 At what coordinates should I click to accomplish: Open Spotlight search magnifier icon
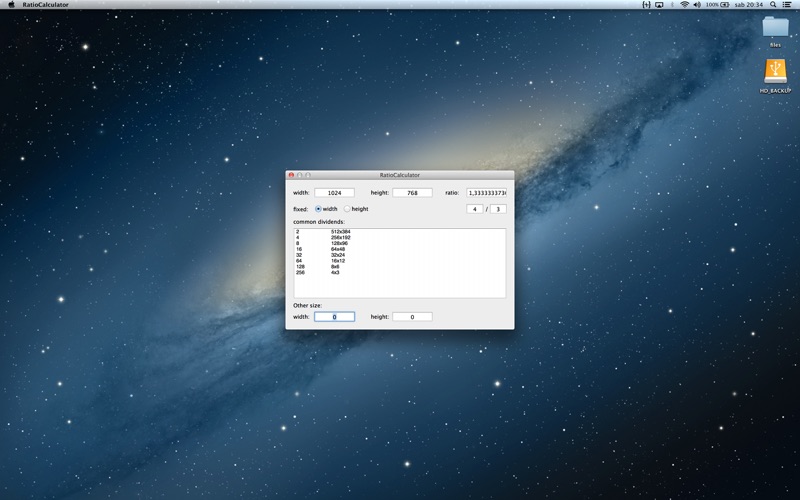pos(773,5)
